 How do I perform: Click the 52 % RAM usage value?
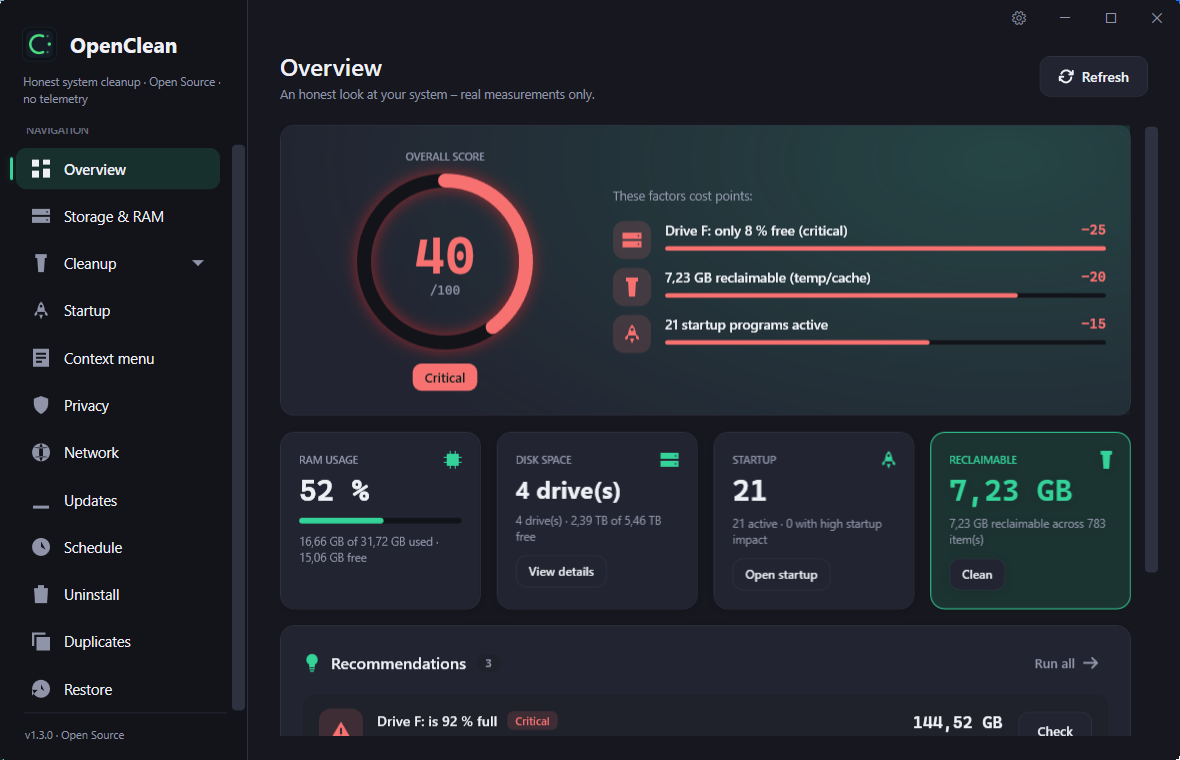coord(335,491)
